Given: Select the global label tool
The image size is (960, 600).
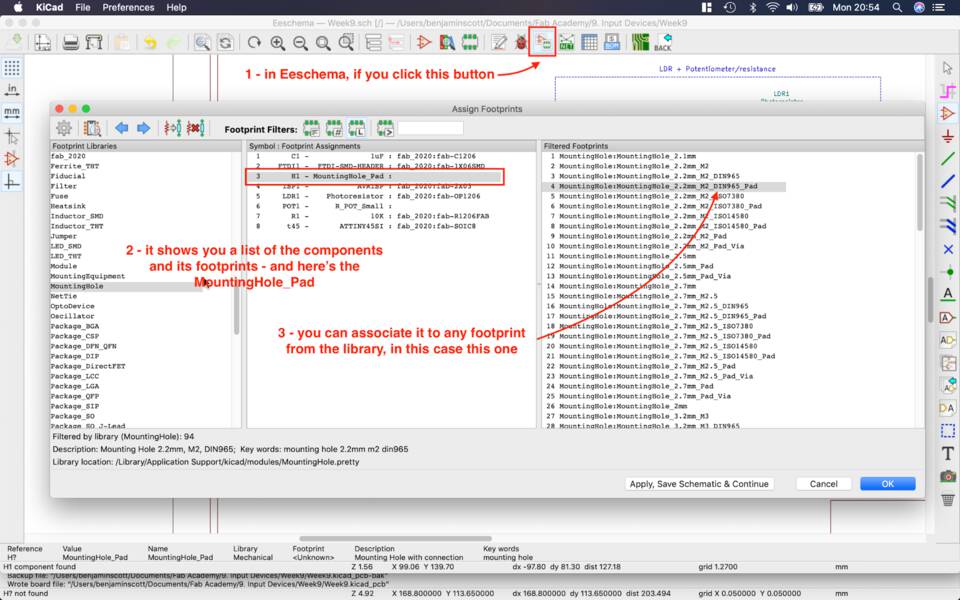Looking at the screenshot, I should (948, 317).
